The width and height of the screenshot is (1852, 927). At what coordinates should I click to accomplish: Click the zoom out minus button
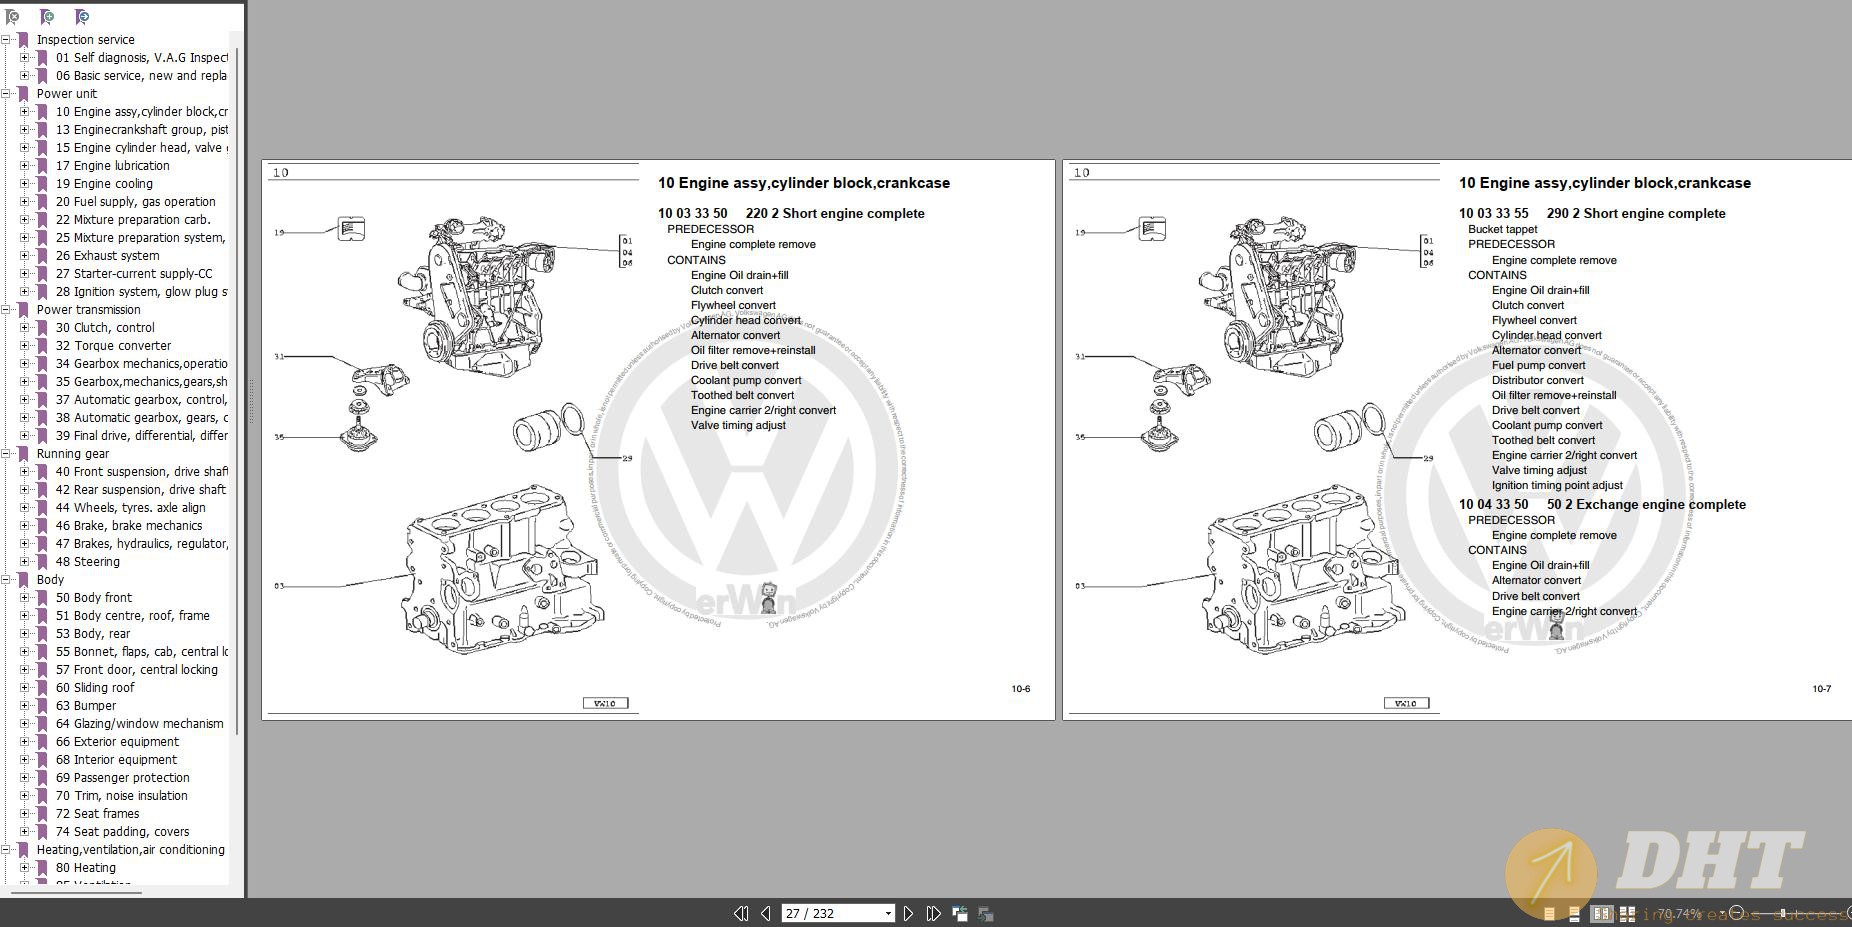[1736, 913]
